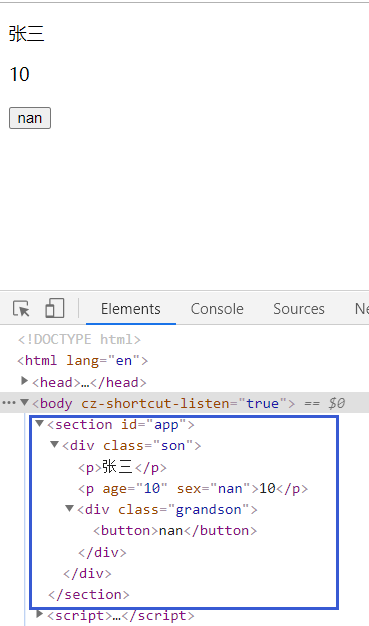The height and width of the screenshot is (626, 369).
Task: Collapse the div class="grandson" node
Action: [x=69, y=509]
